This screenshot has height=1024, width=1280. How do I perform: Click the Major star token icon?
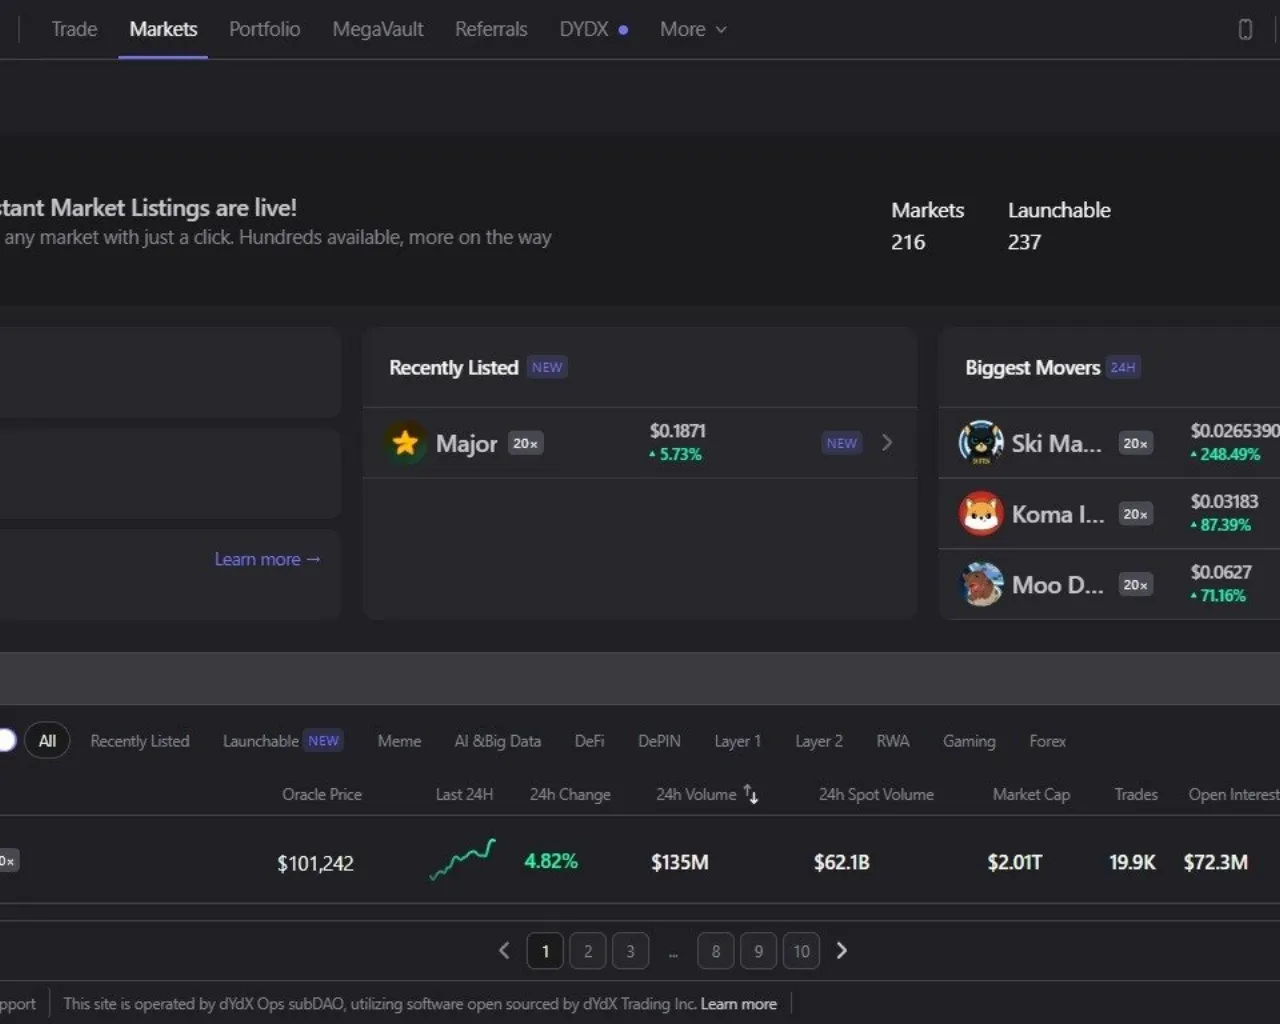coord(405,442)
